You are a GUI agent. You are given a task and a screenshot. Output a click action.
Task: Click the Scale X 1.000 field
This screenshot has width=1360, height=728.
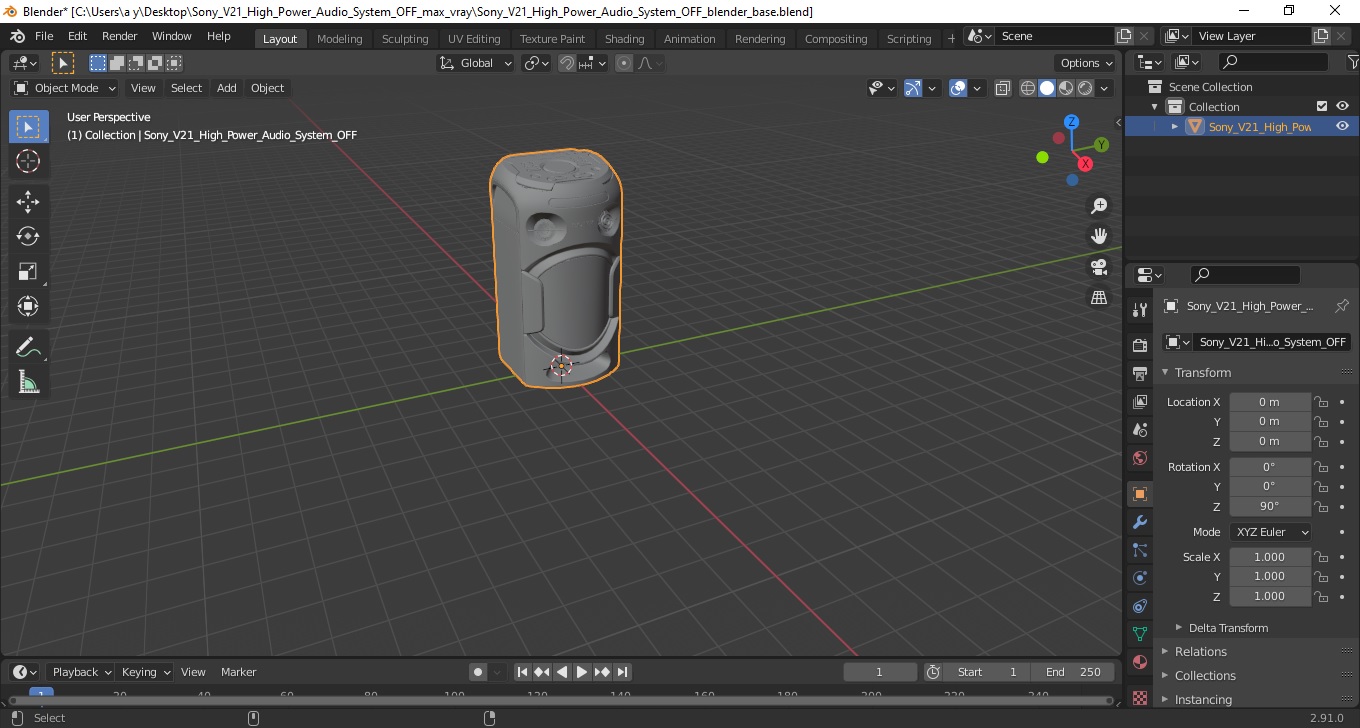pos(1269,557)
